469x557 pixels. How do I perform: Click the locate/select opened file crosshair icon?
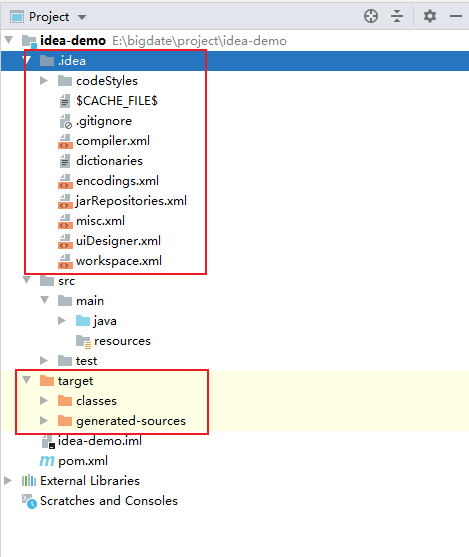[371, 16]
